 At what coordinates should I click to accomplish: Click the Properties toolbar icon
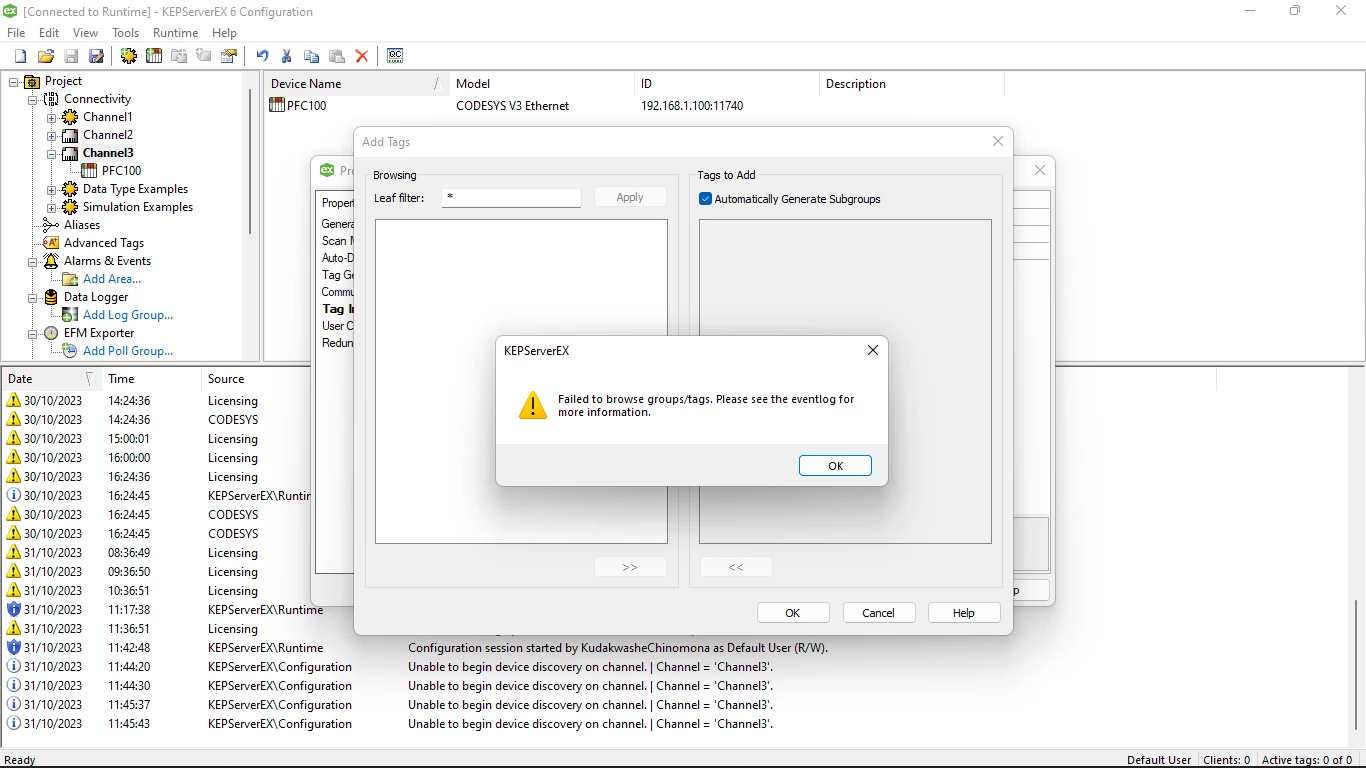tap(230, 56)
